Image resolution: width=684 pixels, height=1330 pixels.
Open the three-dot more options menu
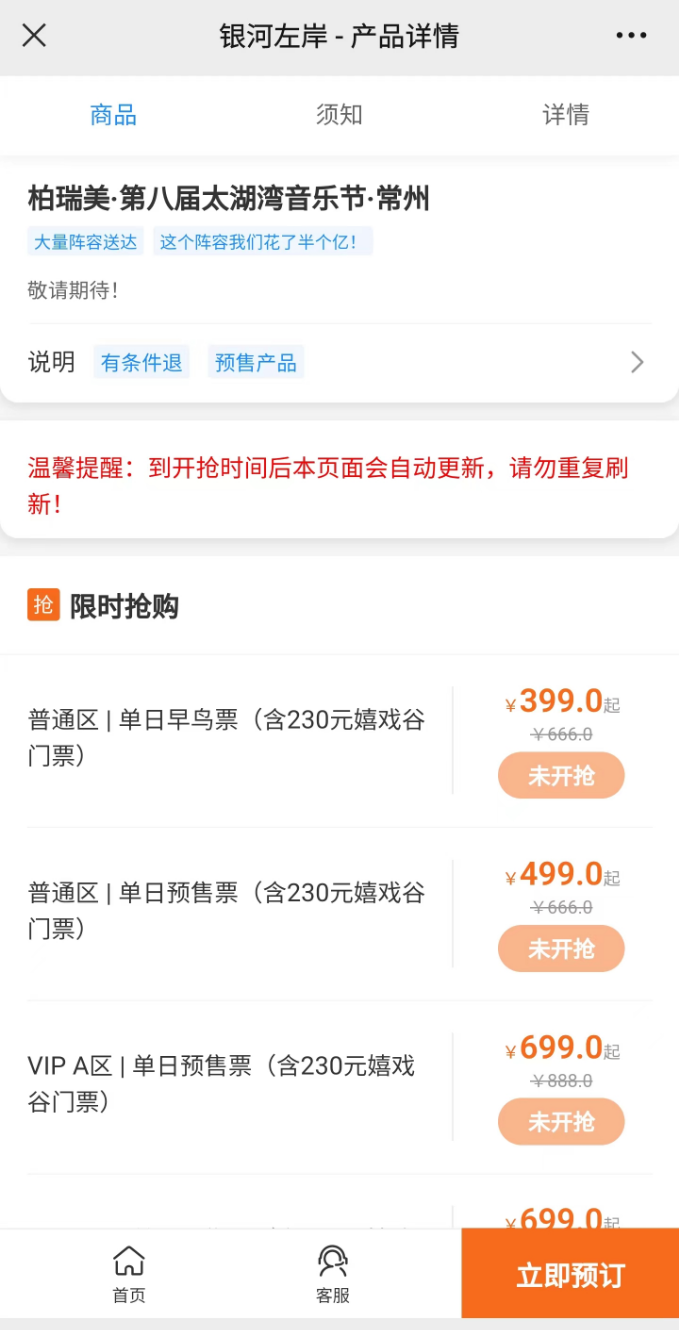tap(631, 36)
